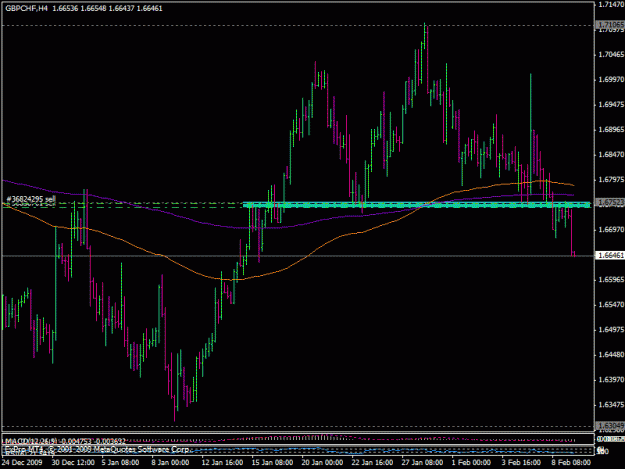625x469 pixels.
Task: Click the '3 Feb 16:00' time label
Action: 521,462
